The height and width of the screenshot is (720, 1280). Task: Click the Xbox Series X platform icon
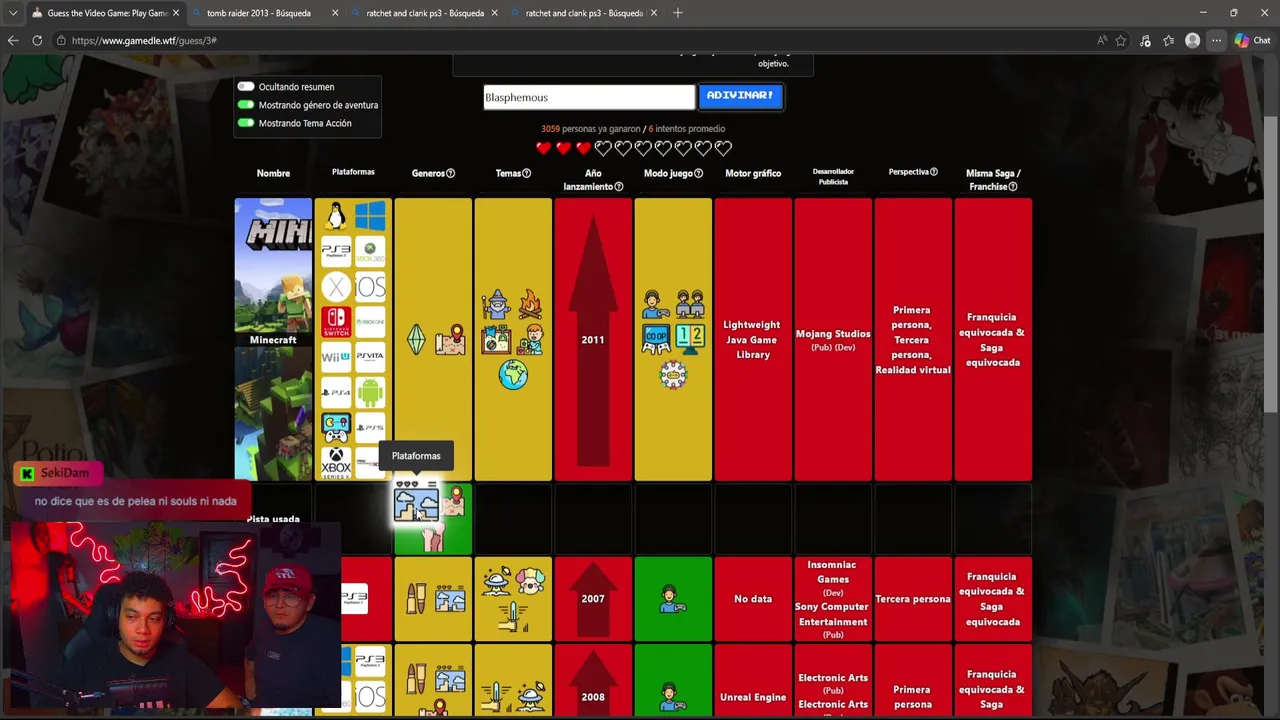click(x=336, y=463)
